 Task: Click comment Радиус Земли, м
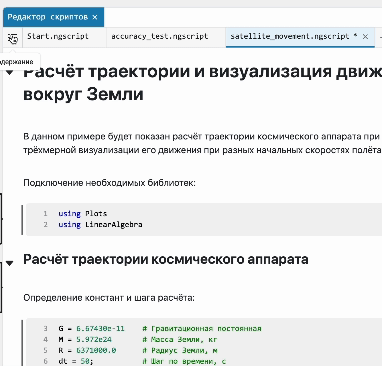180,350
